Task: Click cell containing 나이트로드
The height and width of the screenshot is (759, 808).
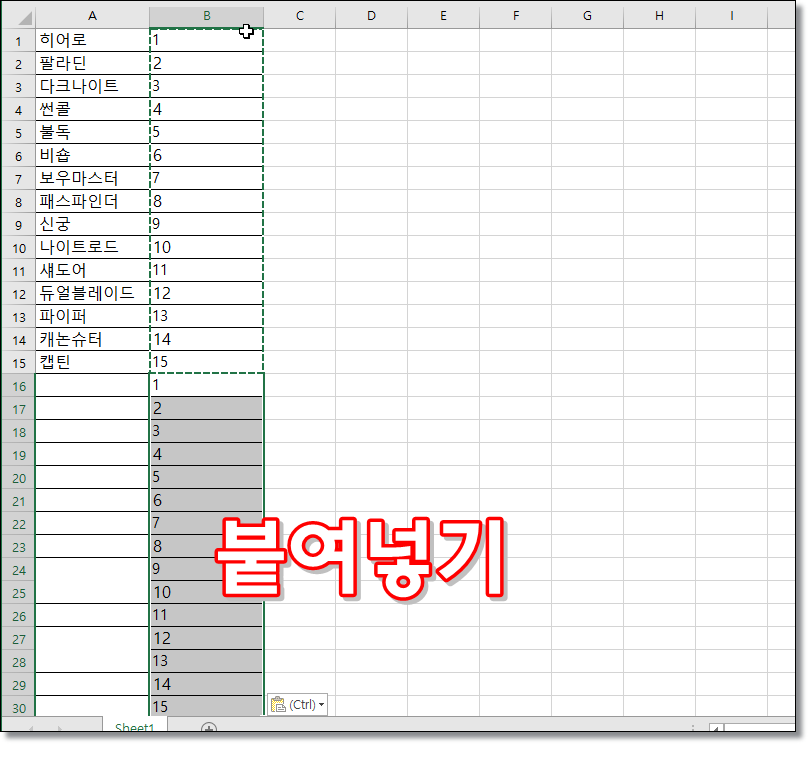Action: (x=92, y=247)
